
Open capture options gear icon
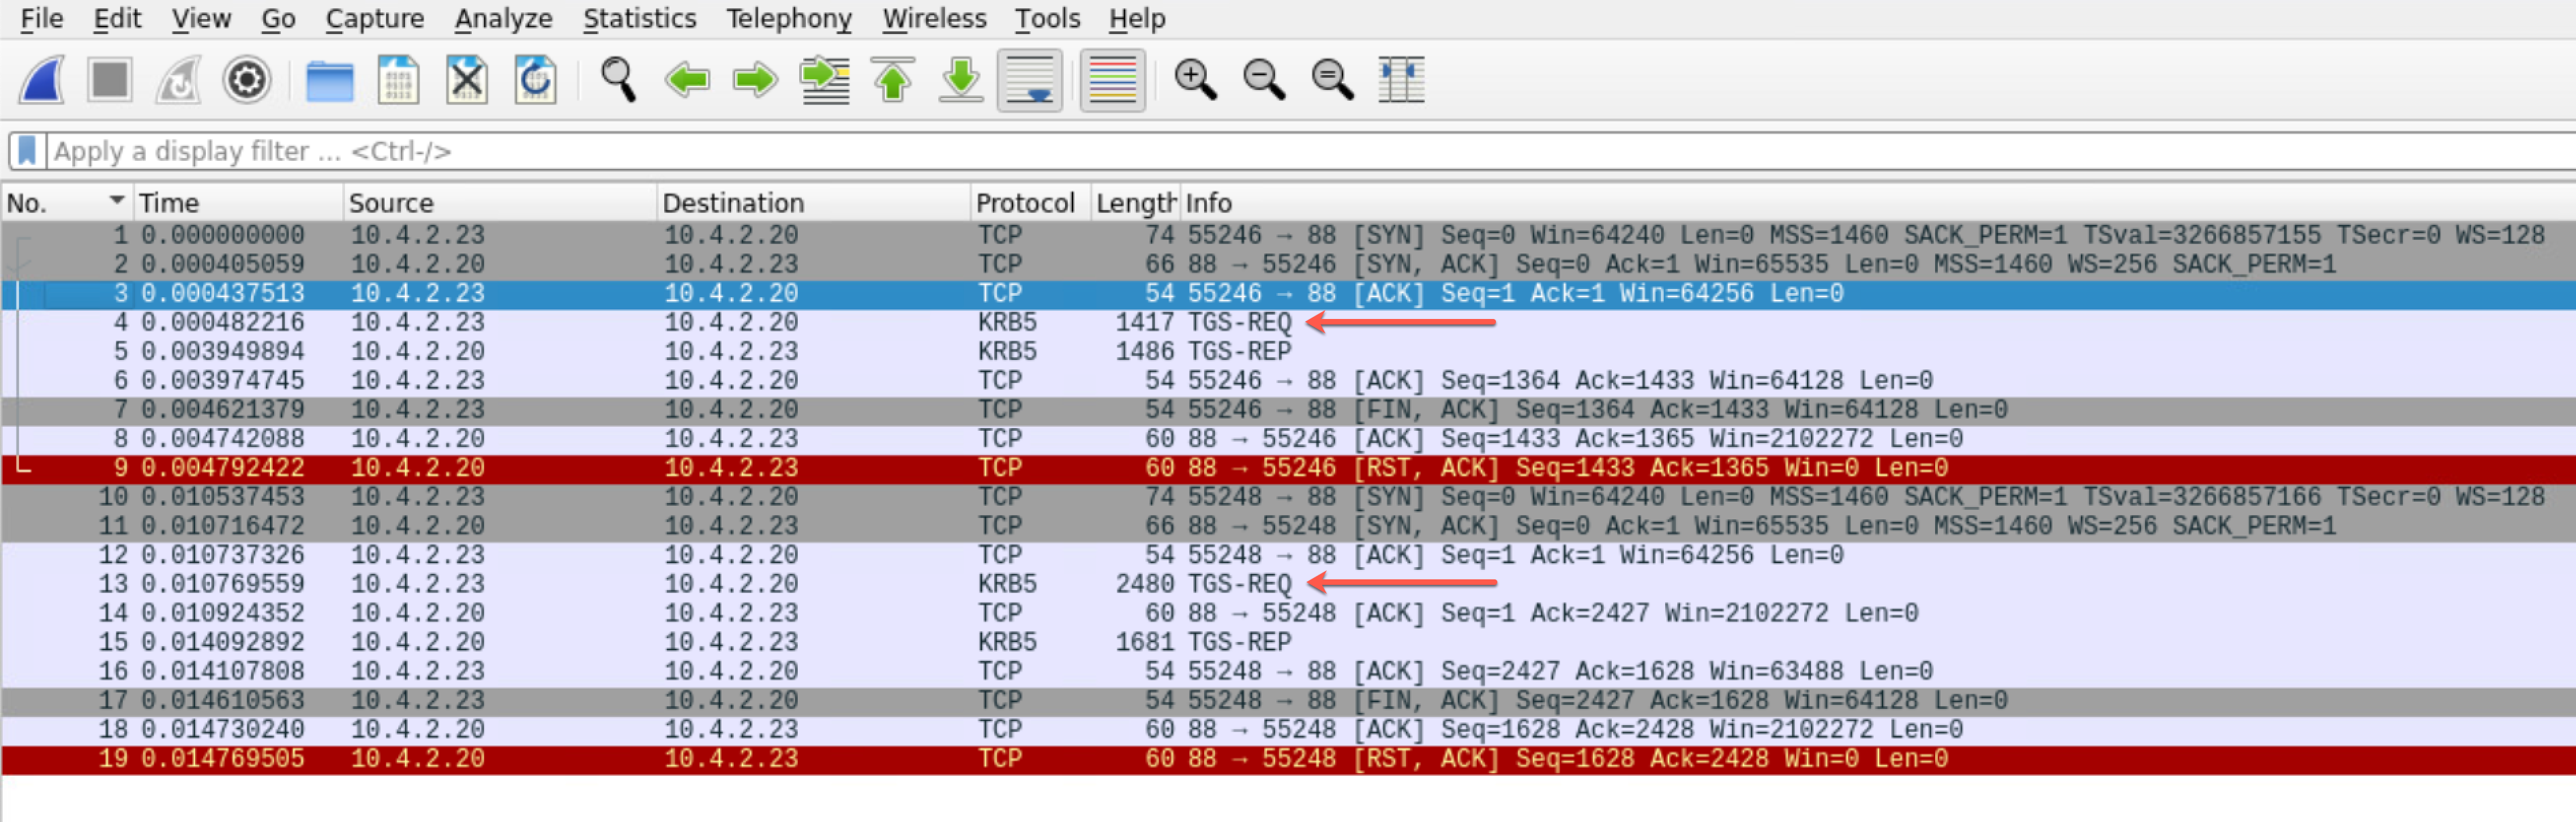click(247, 79)
